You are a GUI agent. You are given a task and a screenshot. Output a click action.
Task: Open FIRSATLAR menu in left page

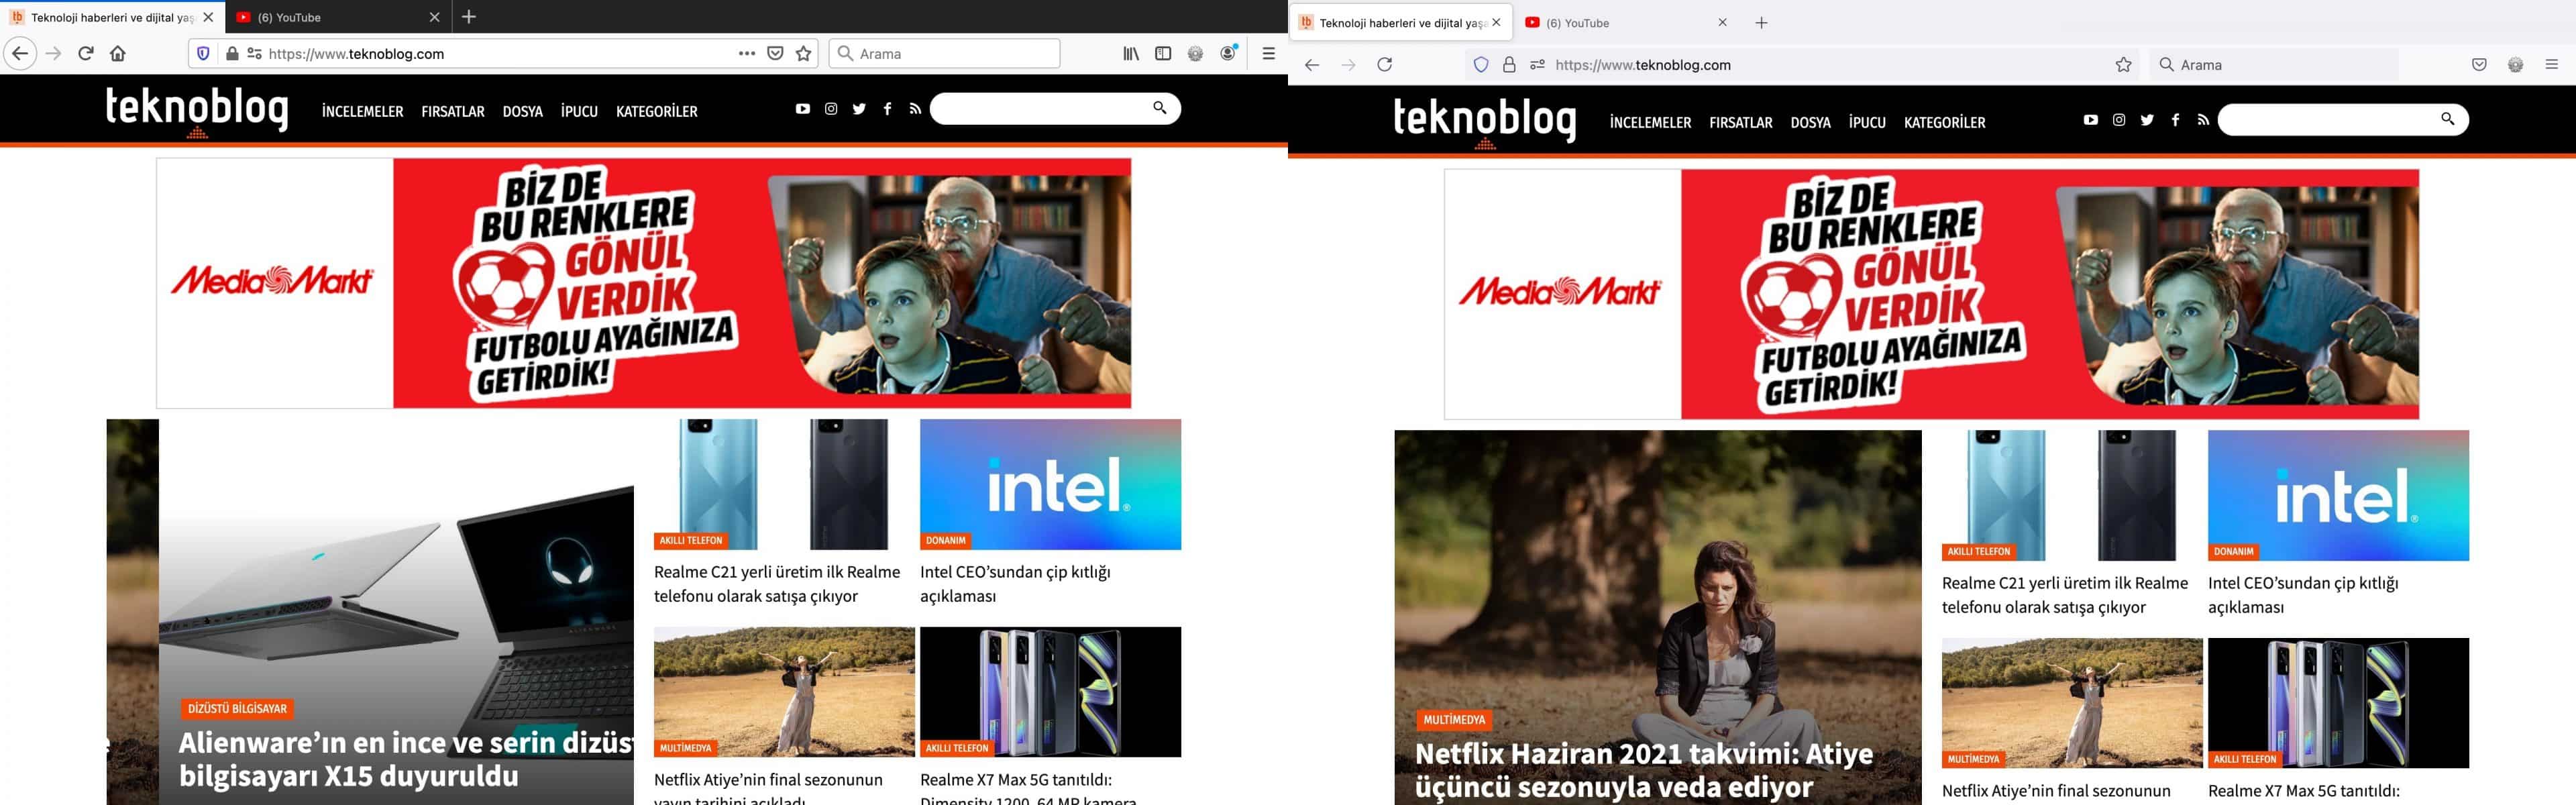[x=453, y=111]
